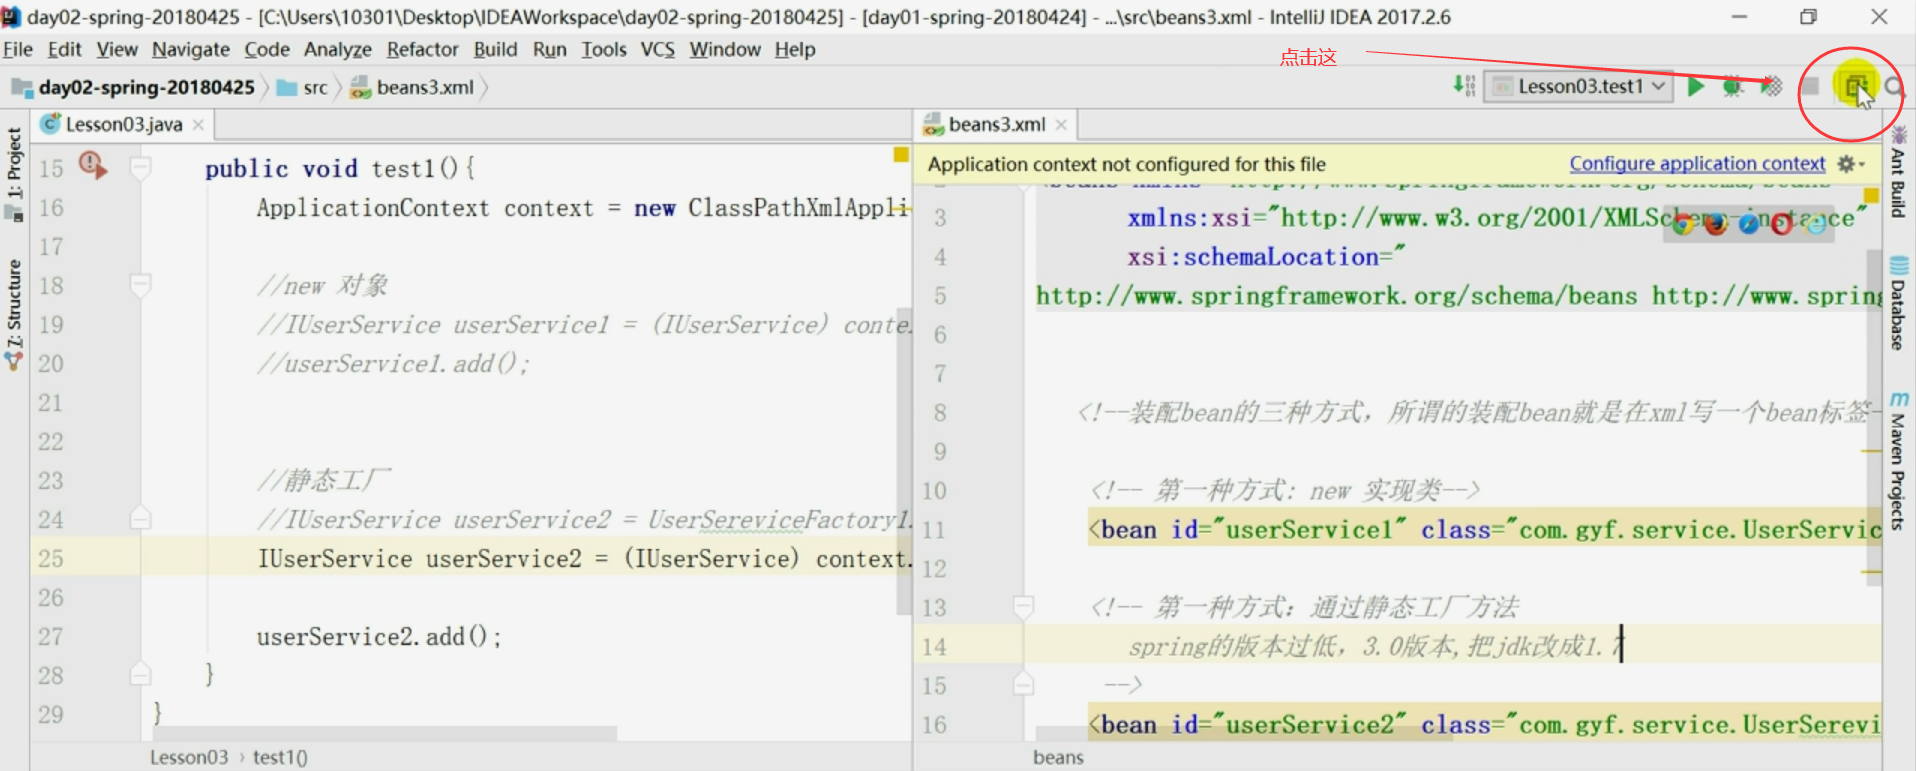Screen dimensions: 1916x771
Task: Open the File menu
Action: point(18,49)
